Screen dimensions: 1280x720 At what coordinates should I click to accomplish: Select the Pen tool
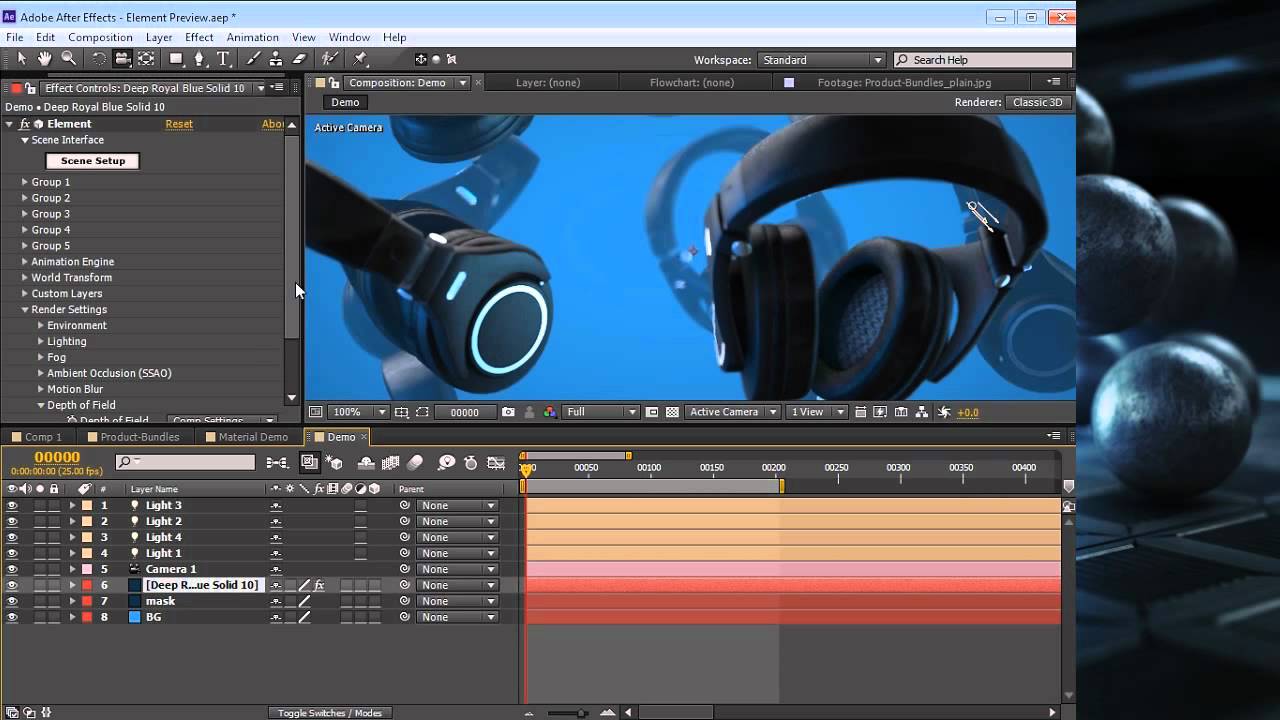coord(199,59)
